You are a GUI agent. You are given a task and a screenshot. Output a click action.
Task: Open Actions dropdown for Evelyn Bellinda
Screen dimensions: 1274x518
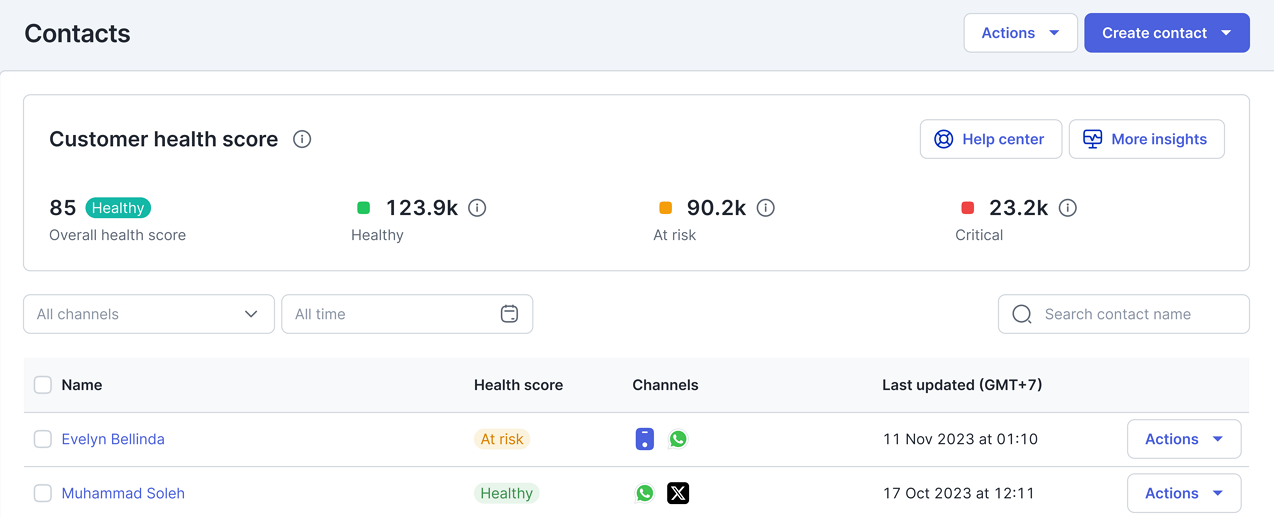pos(1184,439)
